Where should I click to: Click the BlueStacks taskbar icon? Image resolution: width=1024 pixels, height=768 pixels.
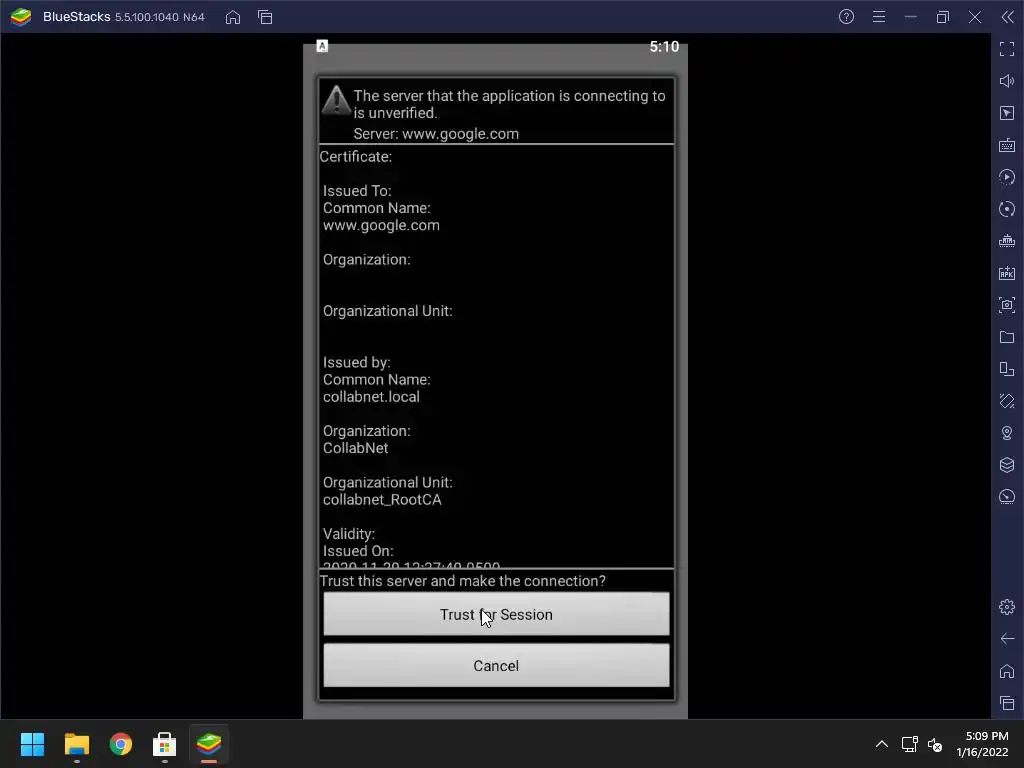(209, 744)
